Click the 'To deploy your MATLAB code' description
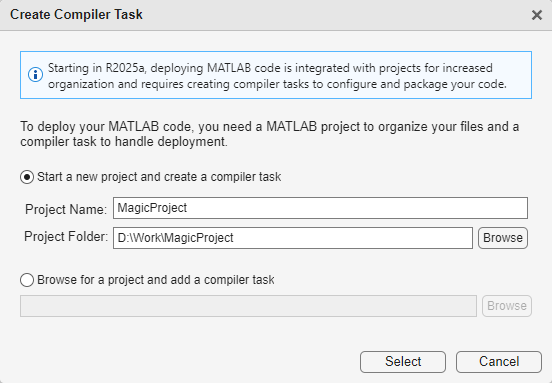 (269, 134)
